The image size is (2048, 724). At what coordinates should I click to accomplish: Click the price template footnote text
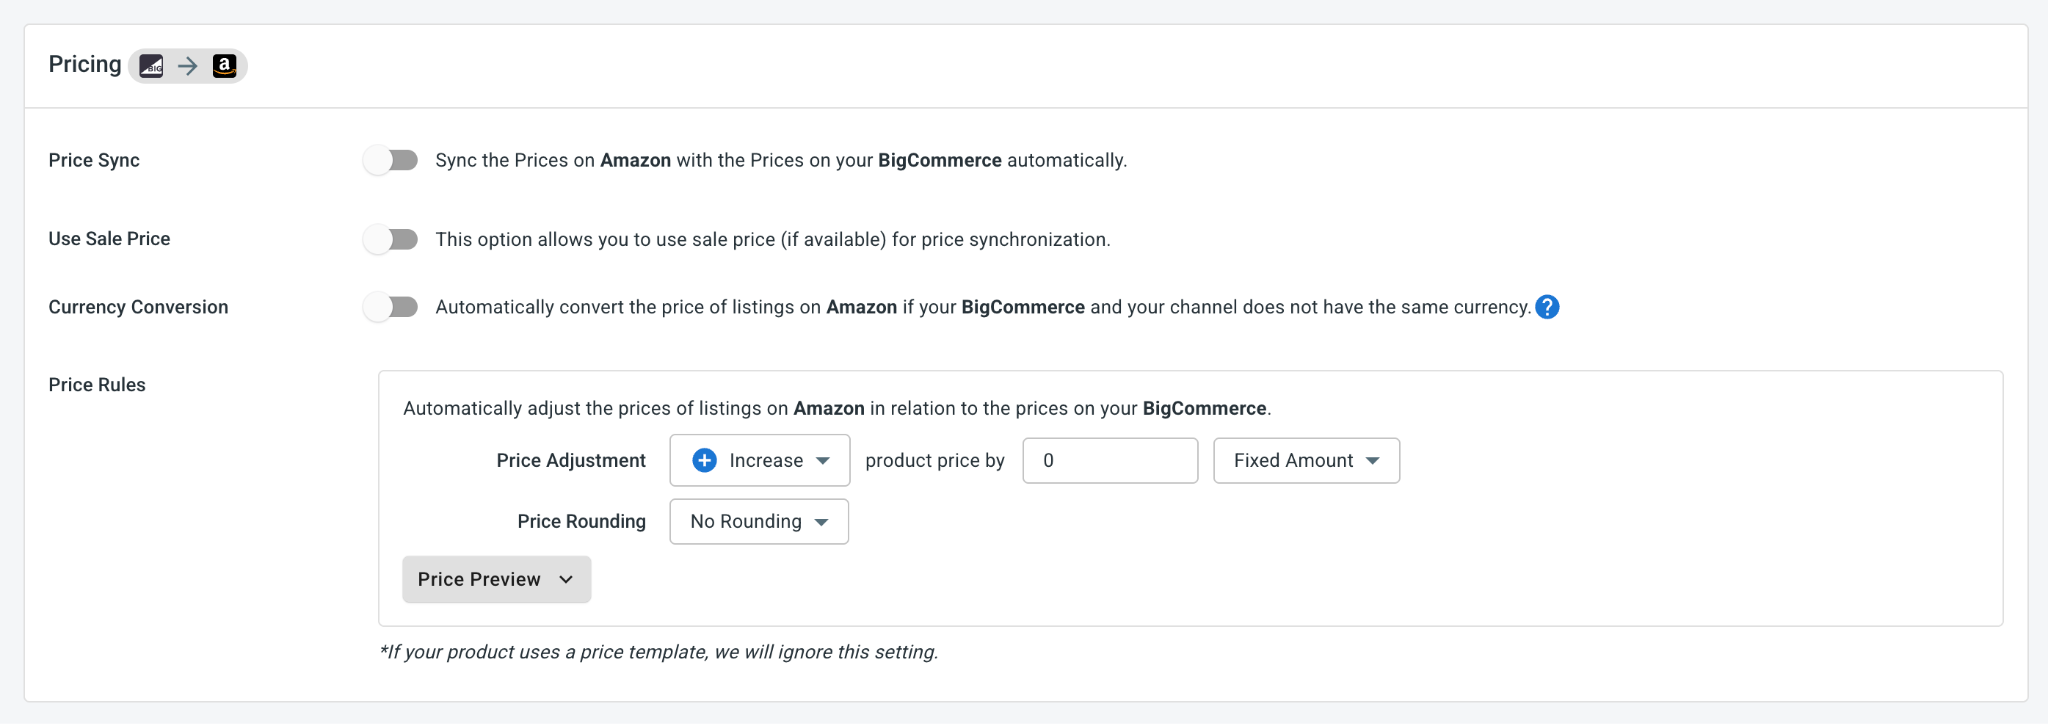point(659,652)
